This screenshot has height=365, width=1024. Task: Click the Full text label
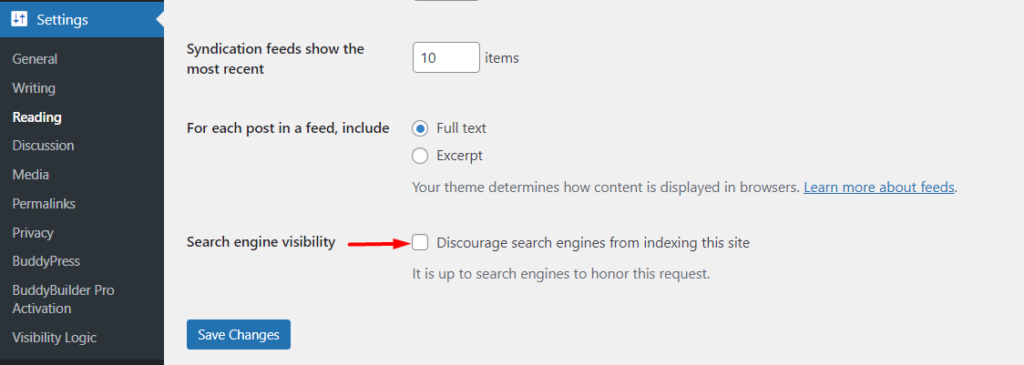(x=461, y=129)
